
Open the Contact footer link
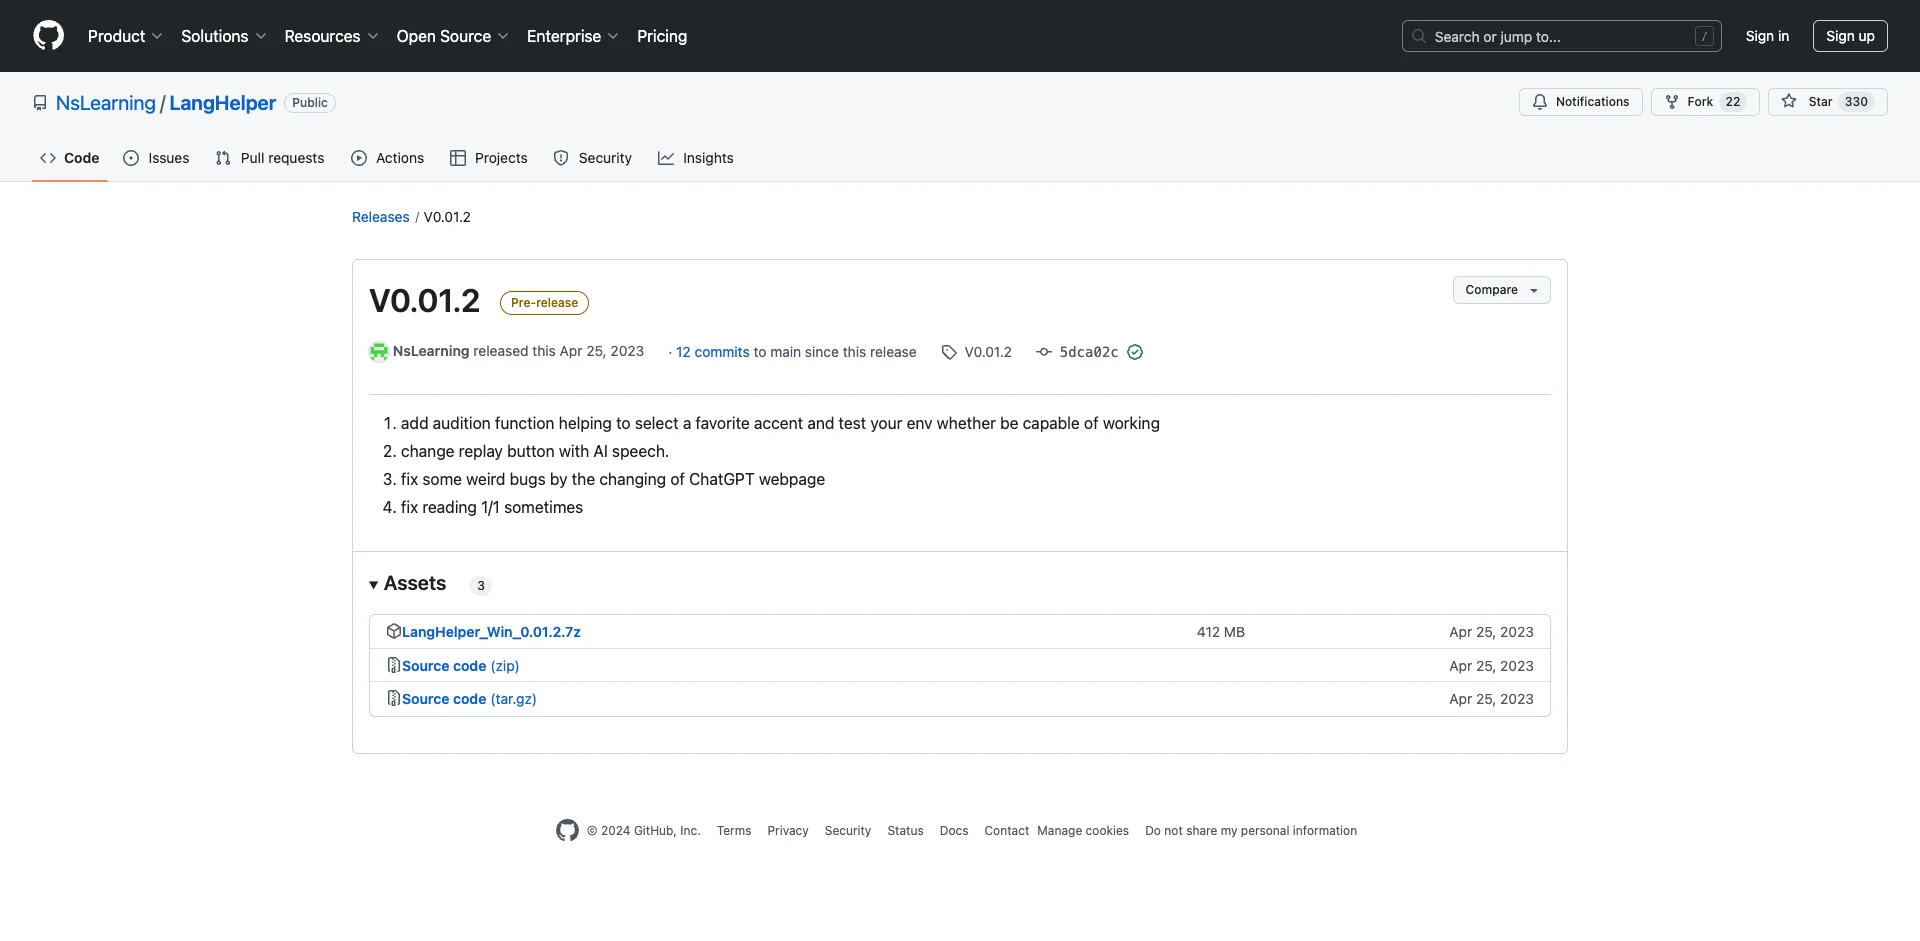1006,831
